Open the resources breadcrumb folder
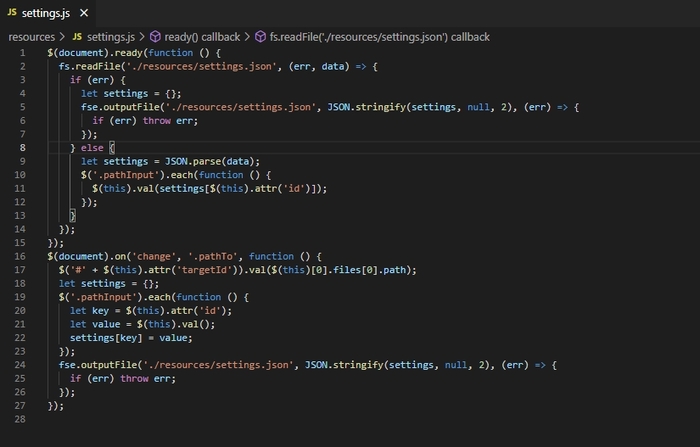This screenshot has width=700, height=447. [31, 37]
